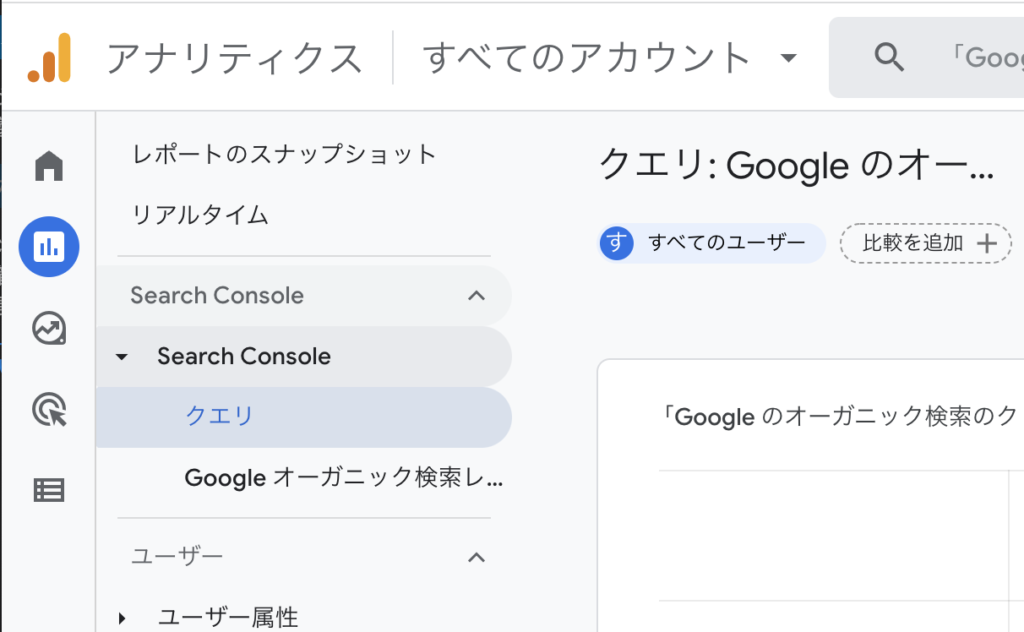Image resolution: width=1024 pixels, height=632 pixels.
Task: Click the 比較を追加 button
Action: coord(925,244)
